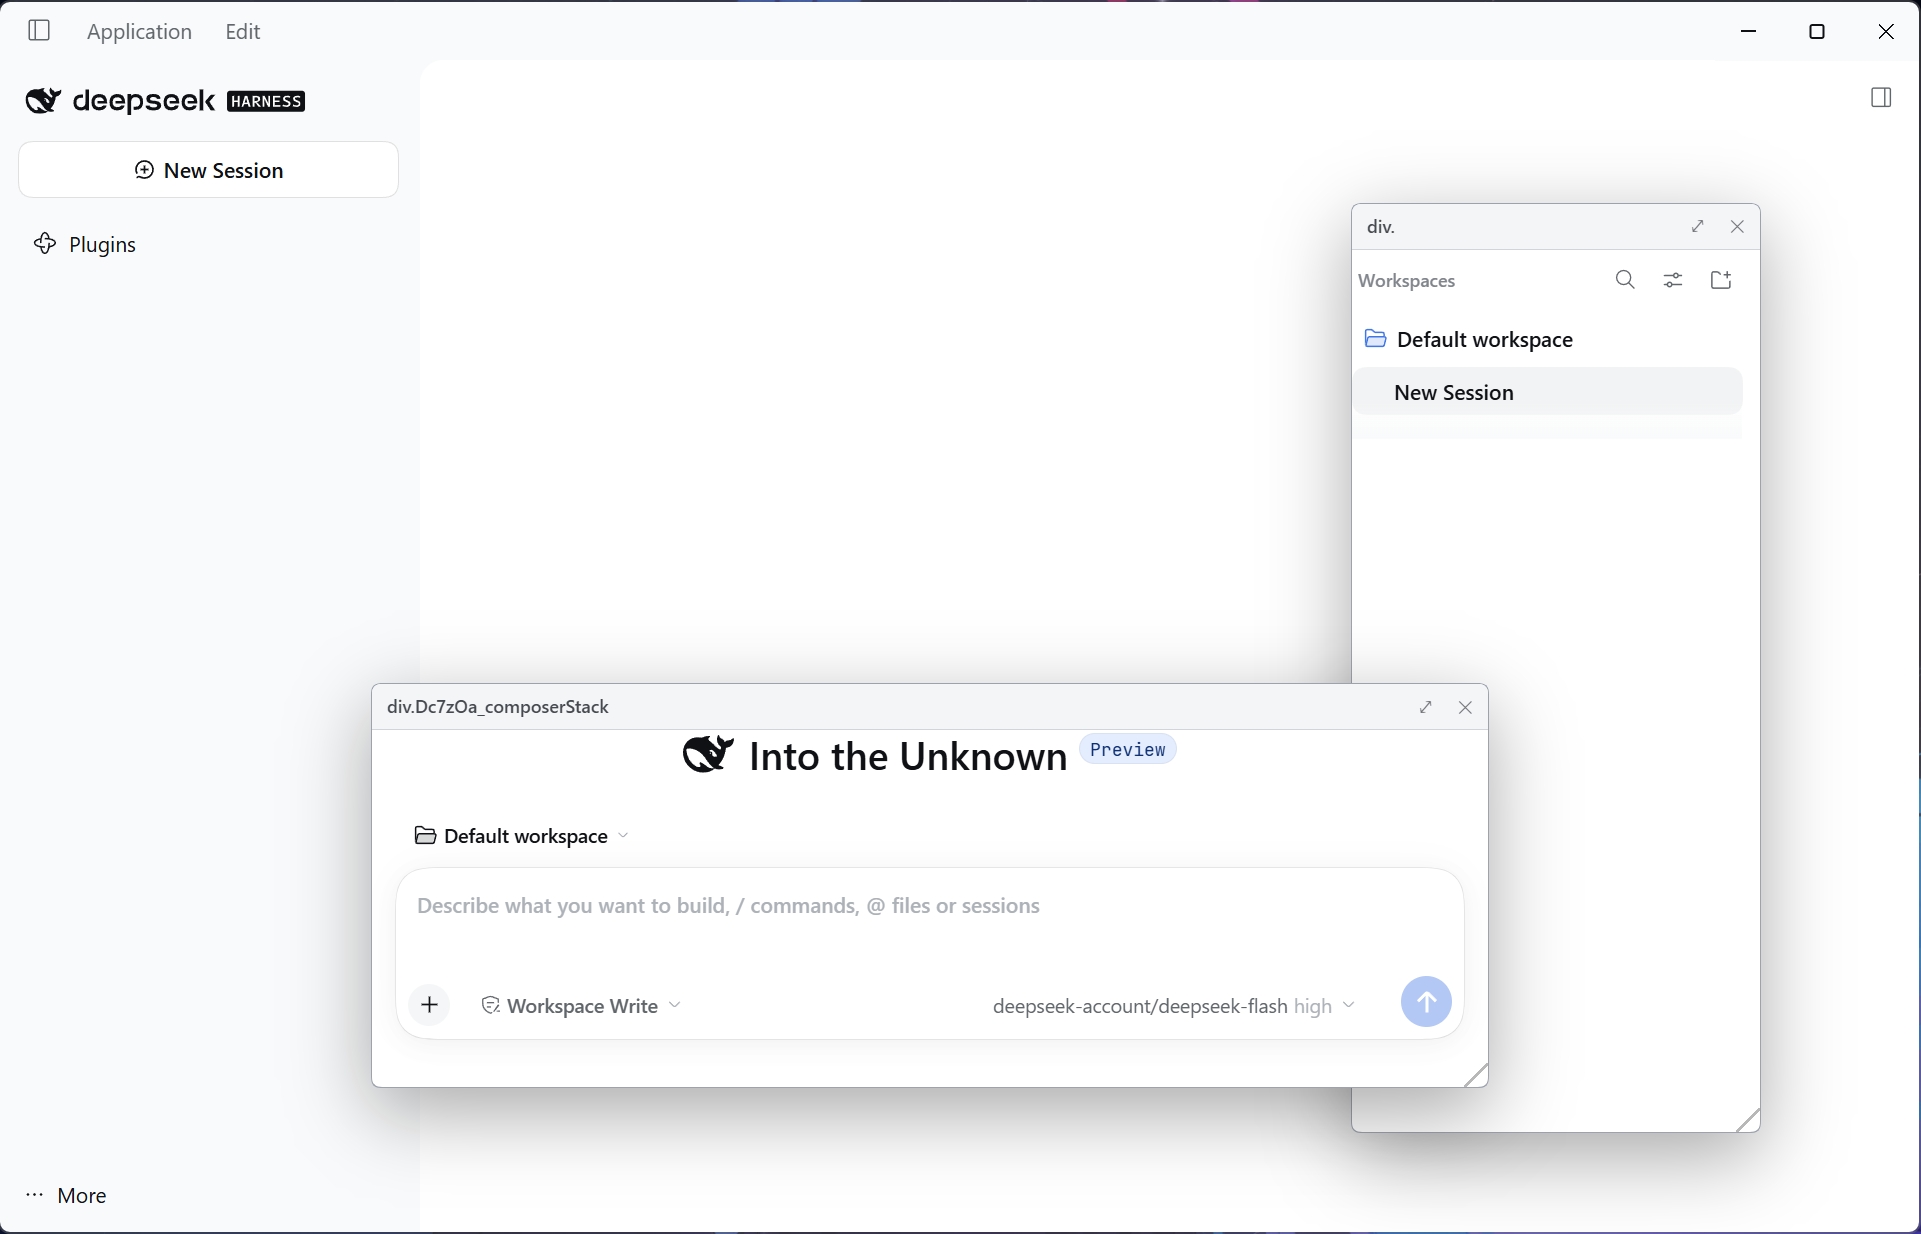Image resolution: width=1921 pixels, height=1234 pixels.
Task: Click the Plugins puzzle icon
Action: pyautogui.click(x=45, y=244)
